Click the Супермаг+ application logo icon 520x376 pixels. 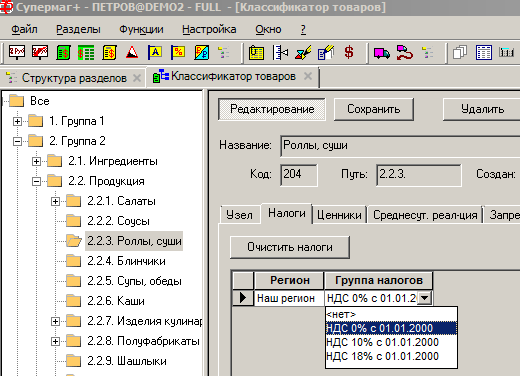6,7
